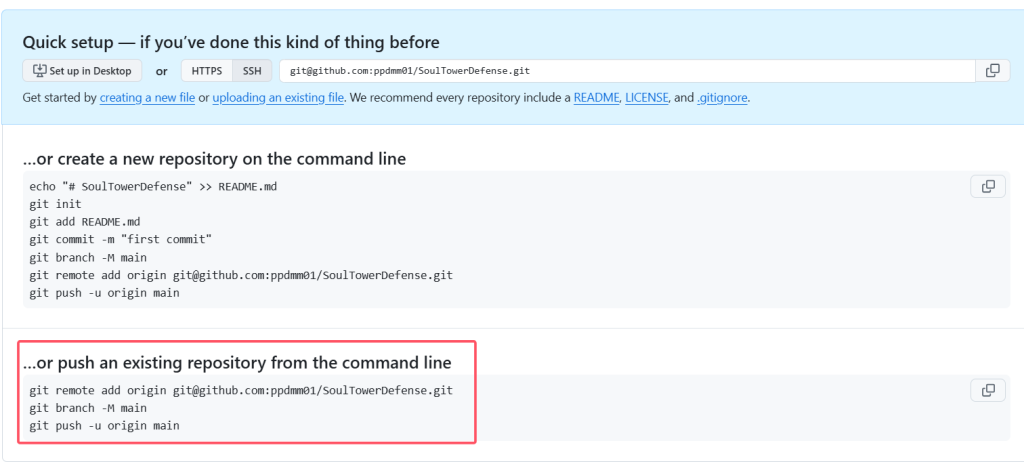Open the creating a new file link
This screenshot has height=462, width=1024.
(x=147, y=98)
